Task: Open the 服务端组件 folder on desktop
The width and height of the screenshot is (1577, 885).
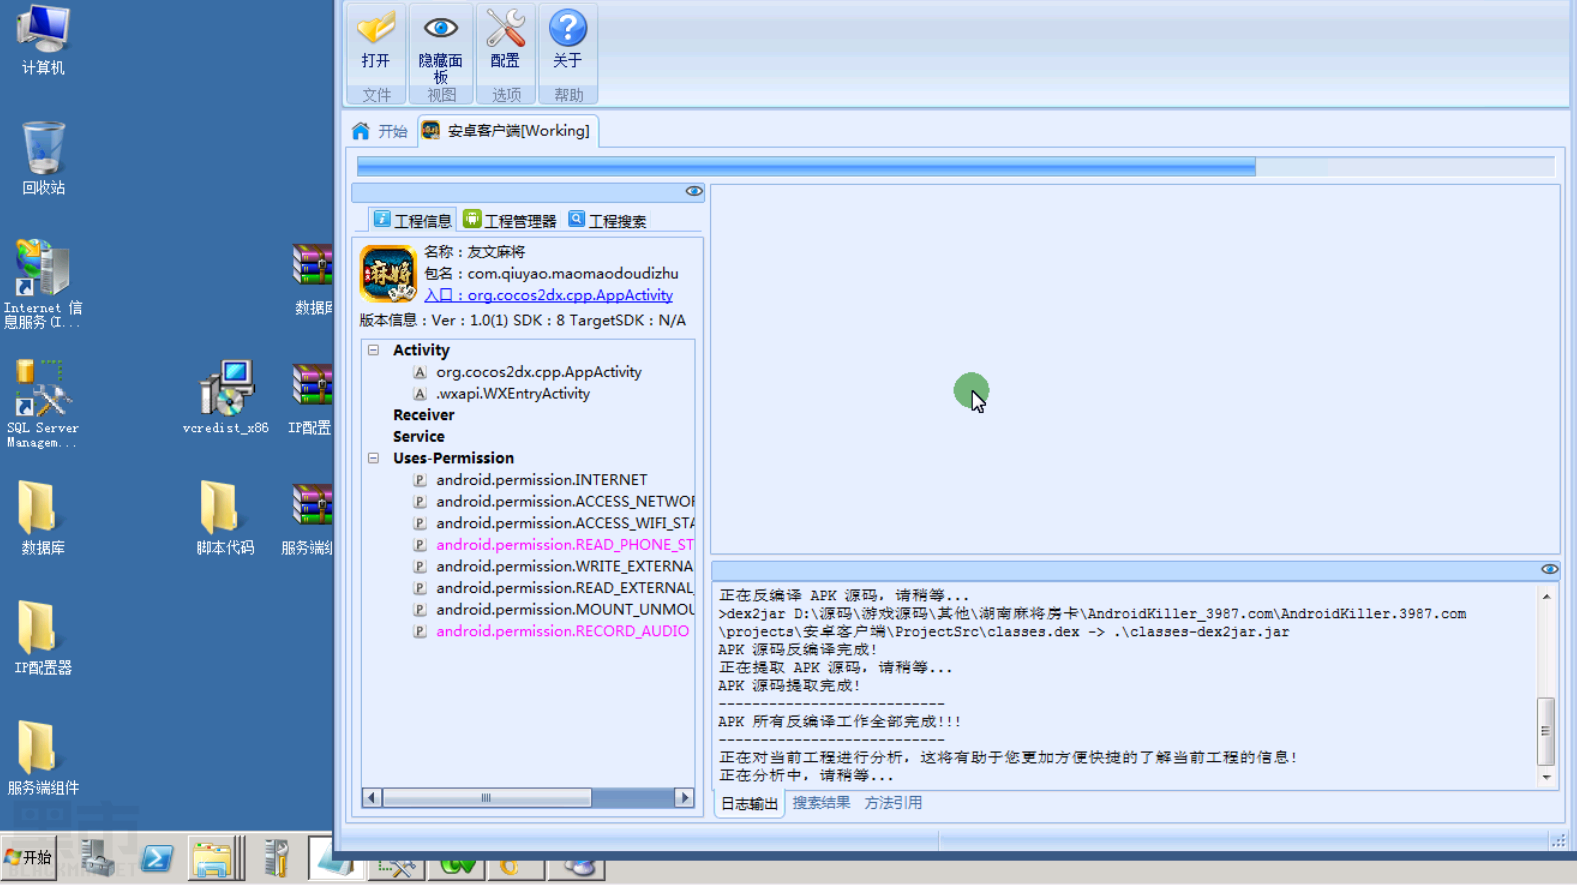Action: (x=43, y=758)
